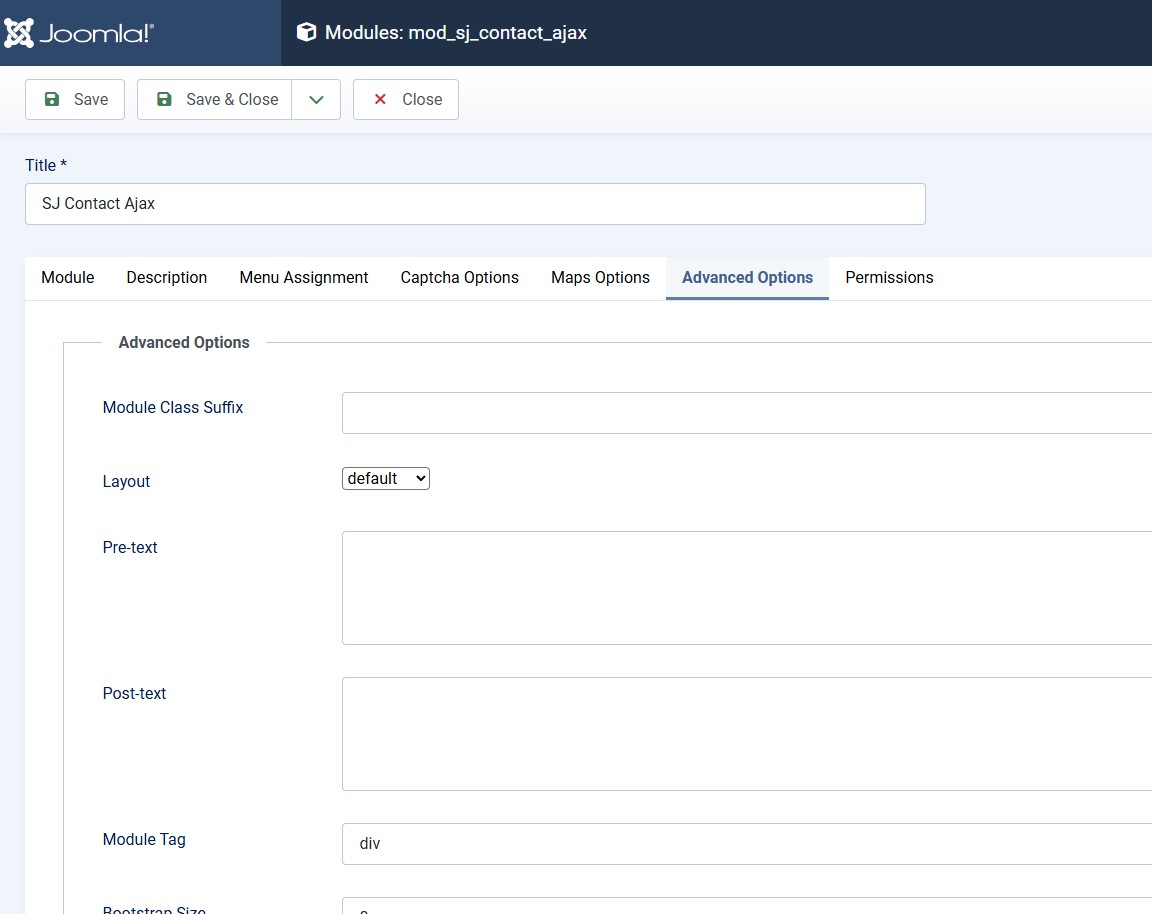Screen dimensions: 1152x914
Task: Click the module cube icon beside title
Action: [x=306, y=33]
